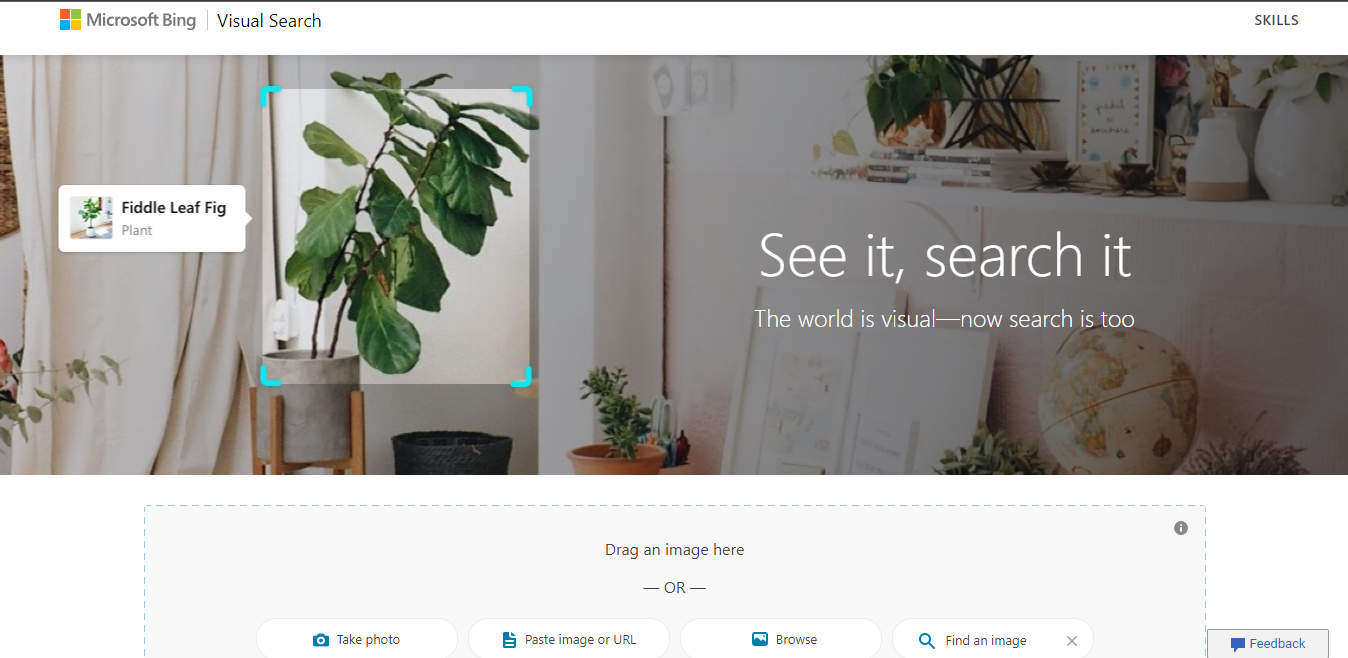Focus the Find an image input
The width and height of the screenshot is (1348, 658).
[x=993, y=640]
